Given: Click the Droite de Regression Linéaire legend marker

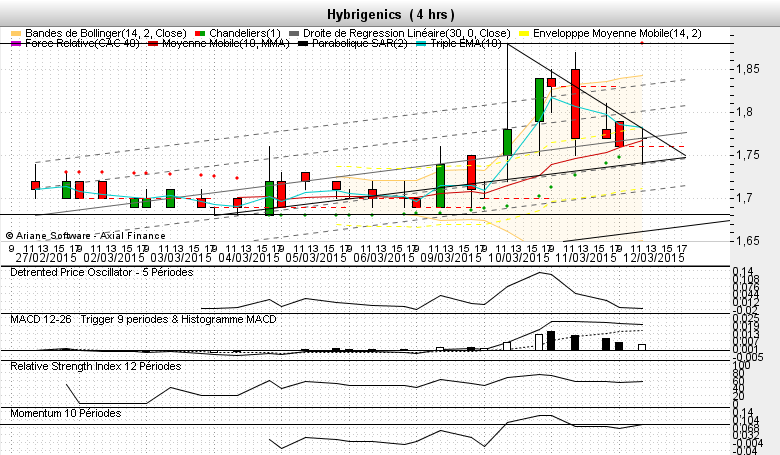Looking at the screenshot, I should pyautogui.click(x=294, y=34).
